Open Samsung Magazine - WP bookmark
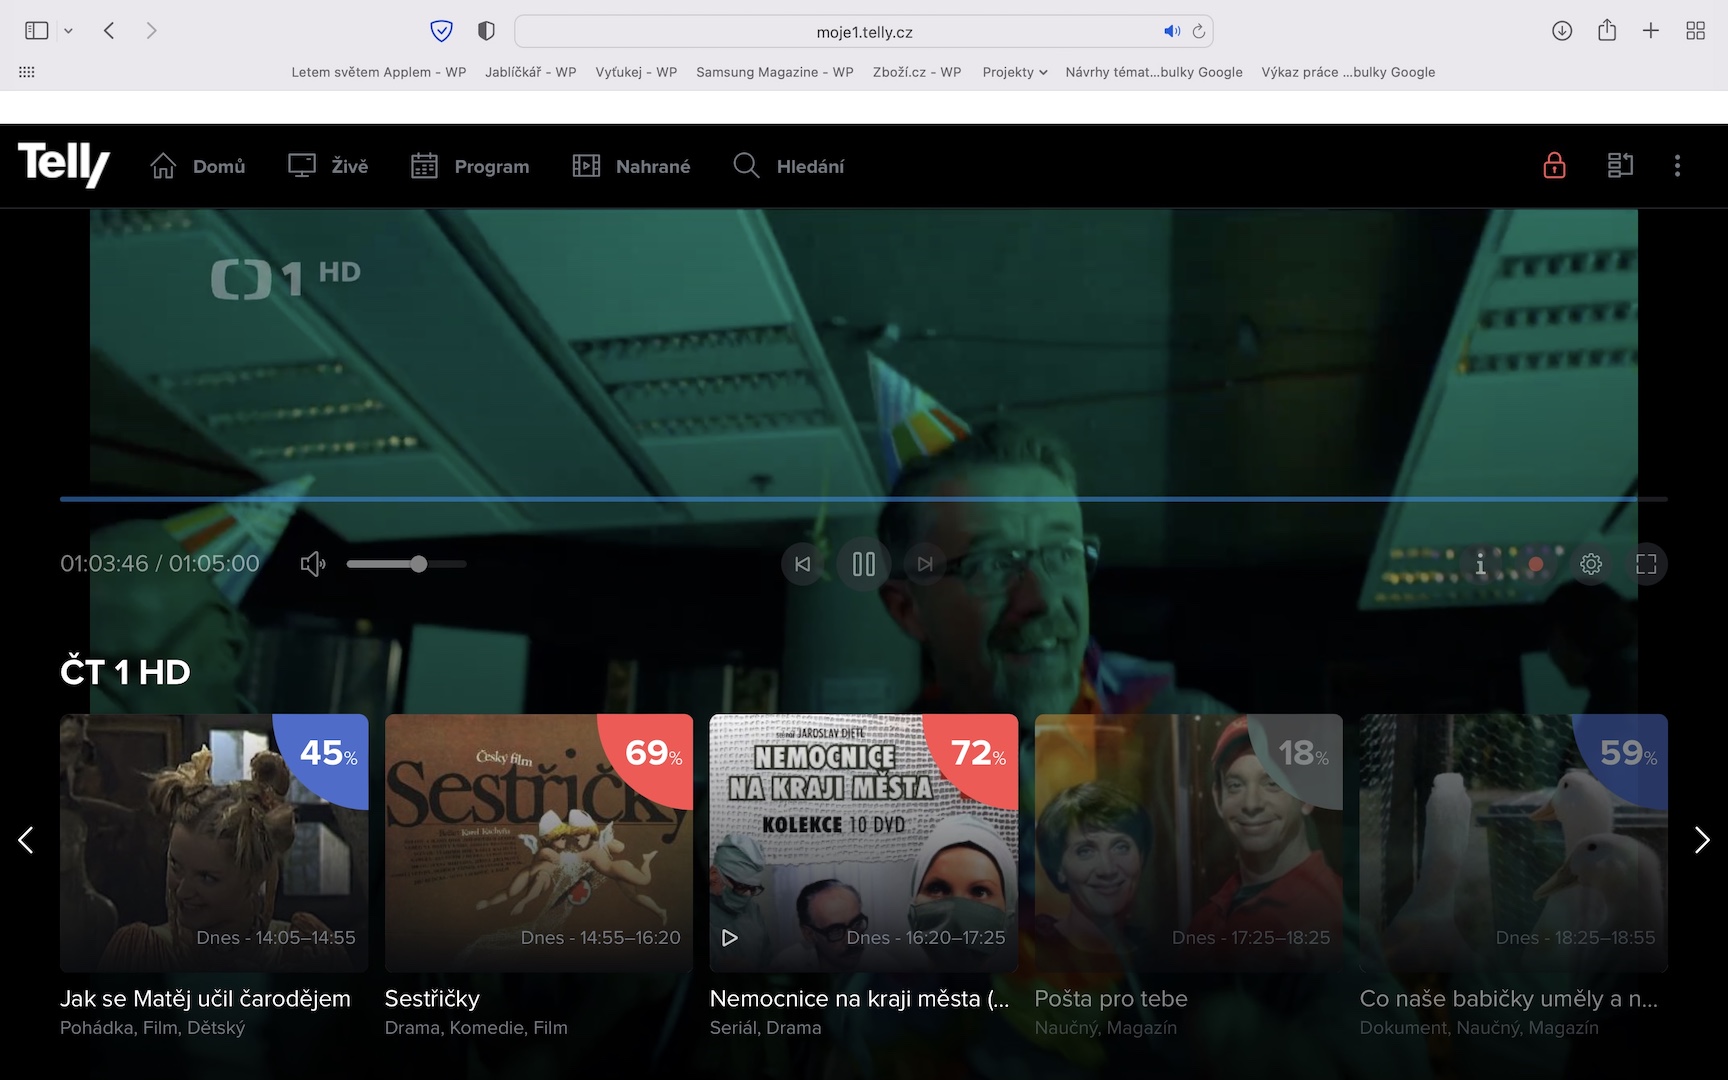Viewport: 1728px width, 1080px height. pos(775,72)
